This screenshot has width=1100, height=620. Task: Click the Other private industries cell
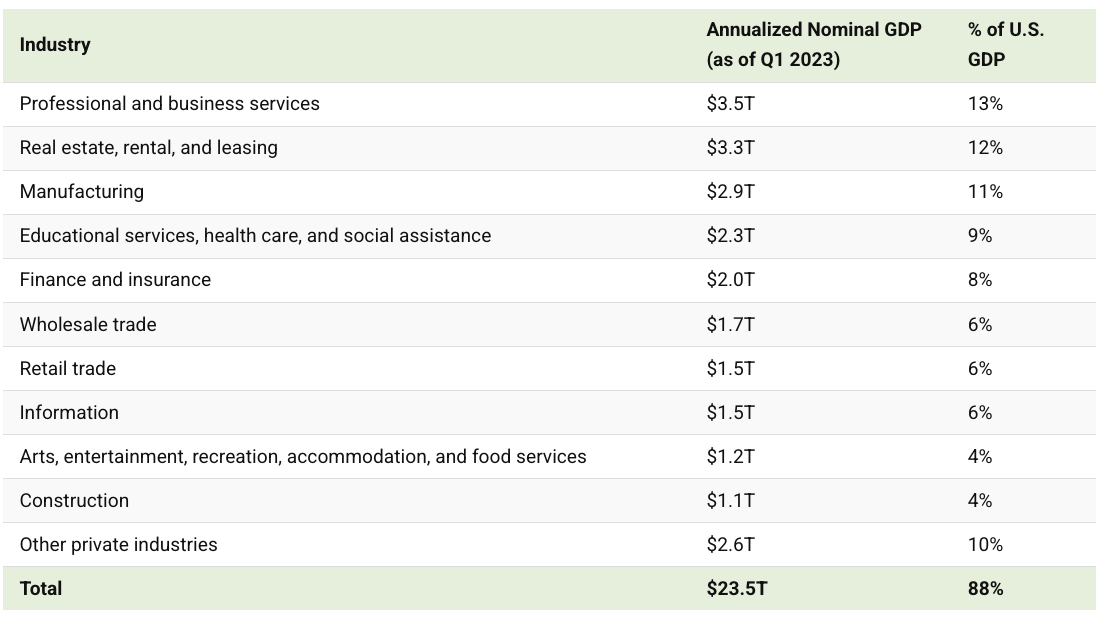[x=119, y=545]
